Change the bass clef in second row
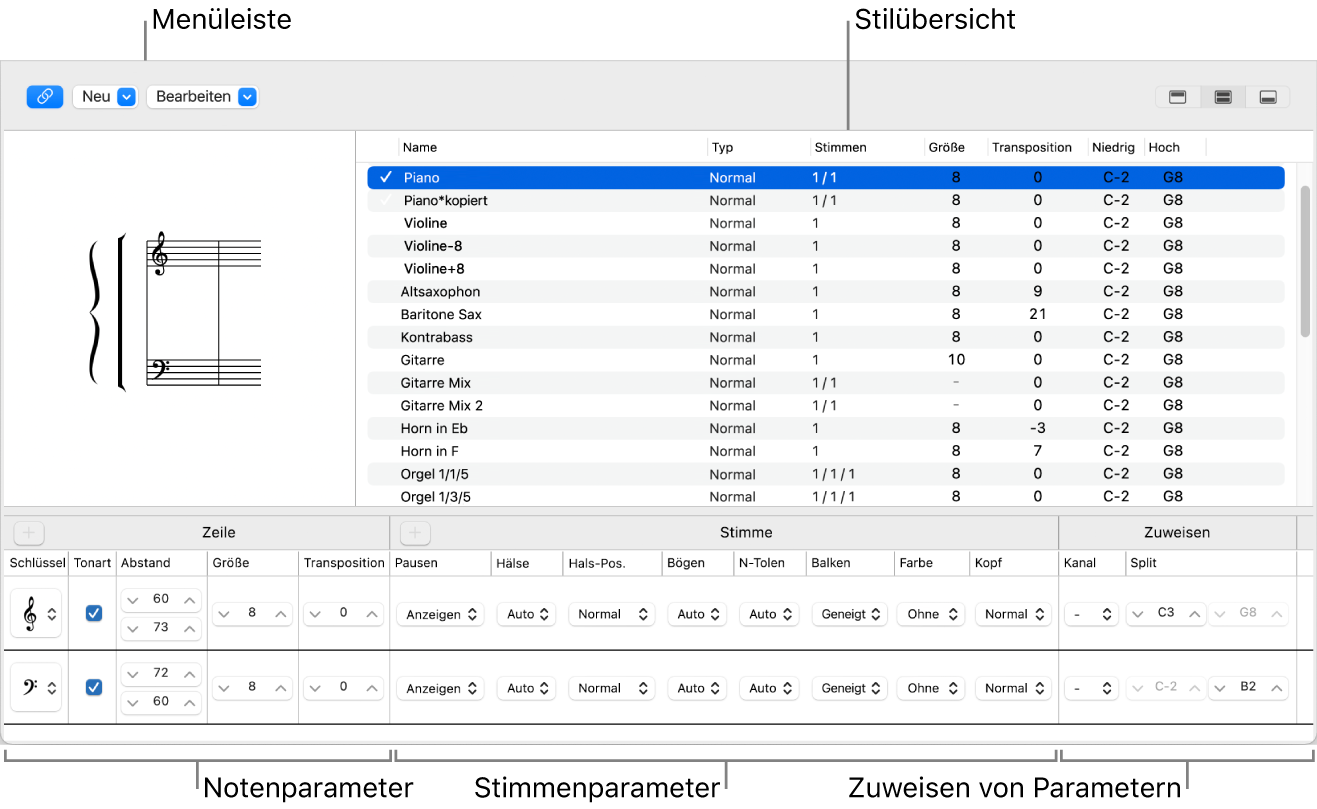The height and width of the screenshot is (809, 1317). click(36, 688)
